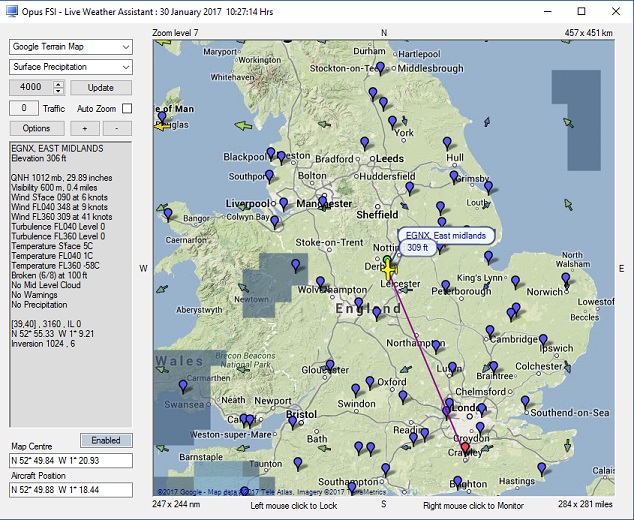Click the blue station pin near Ipswich

(x=543, y=340)
